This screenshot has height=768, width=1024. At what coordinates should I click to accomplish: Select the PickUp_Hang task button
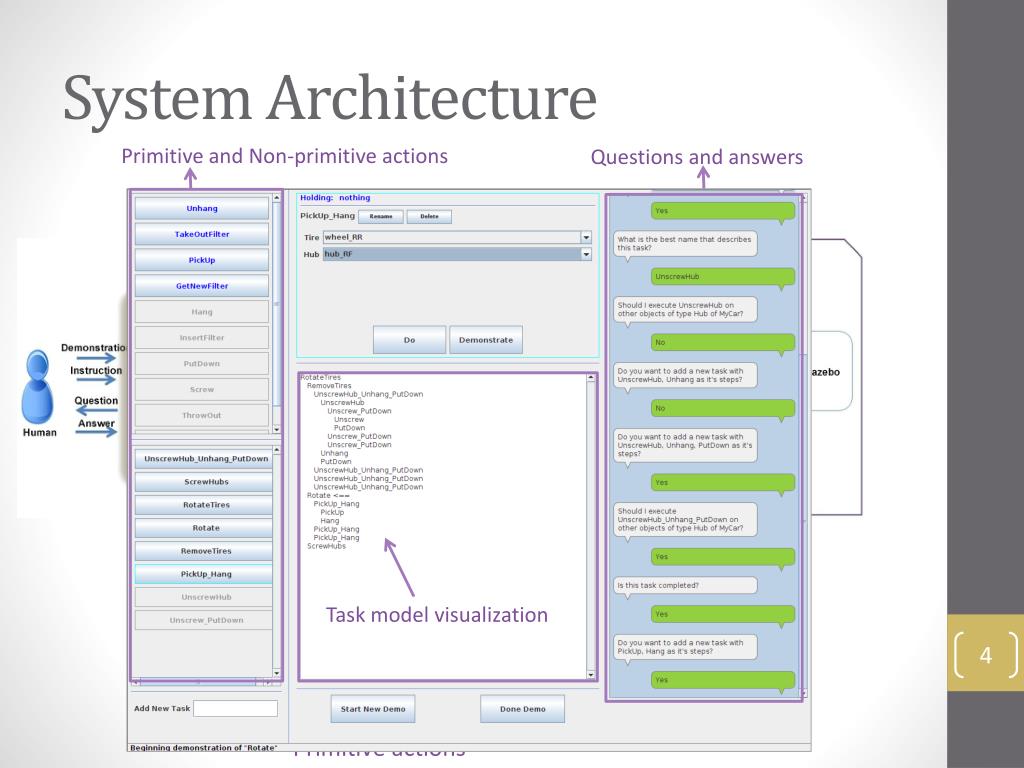[x=204, y=574]
